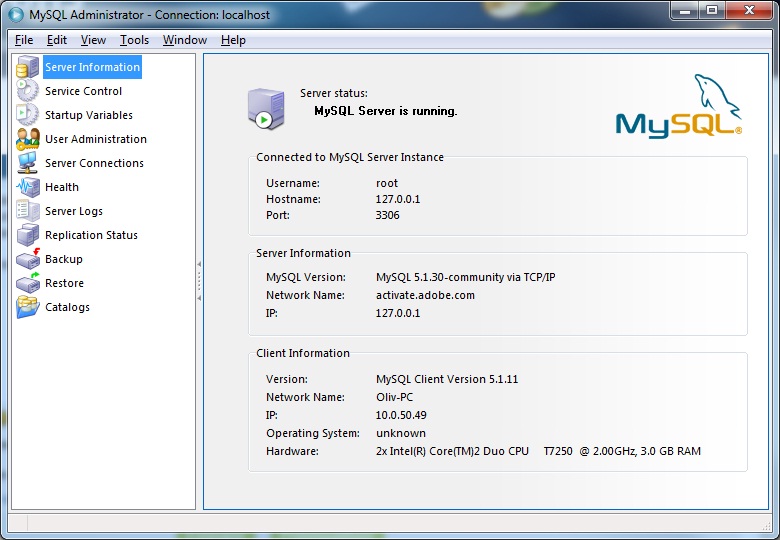
Task: Open the Help menu
Action: click(233, 40)
